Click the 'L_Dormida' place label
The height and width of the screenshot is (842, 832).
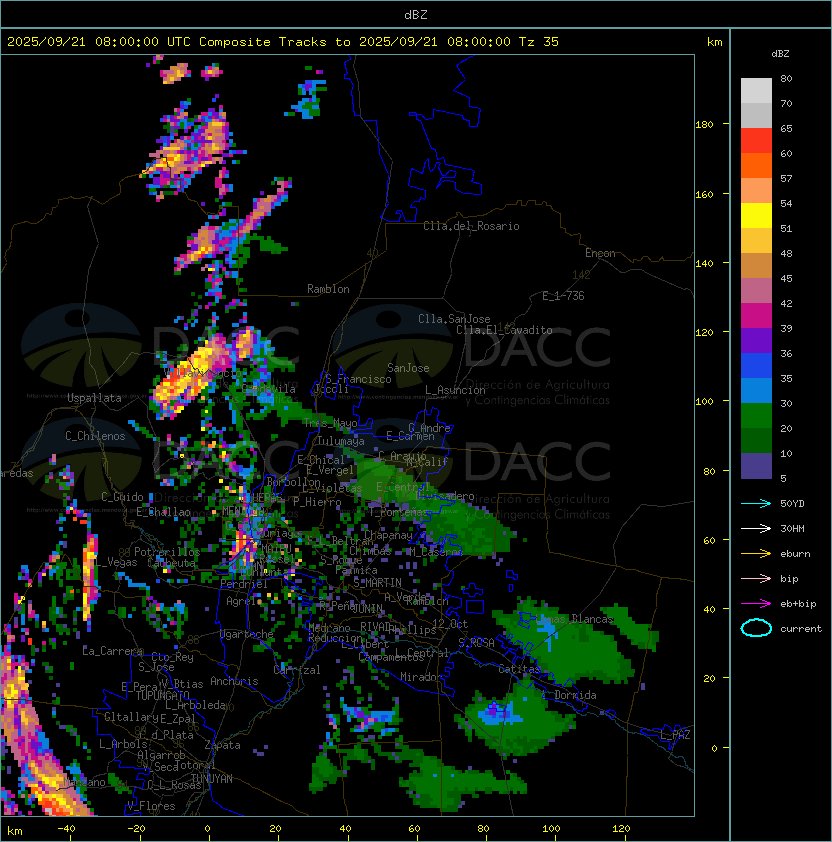(x=569, y=695)
